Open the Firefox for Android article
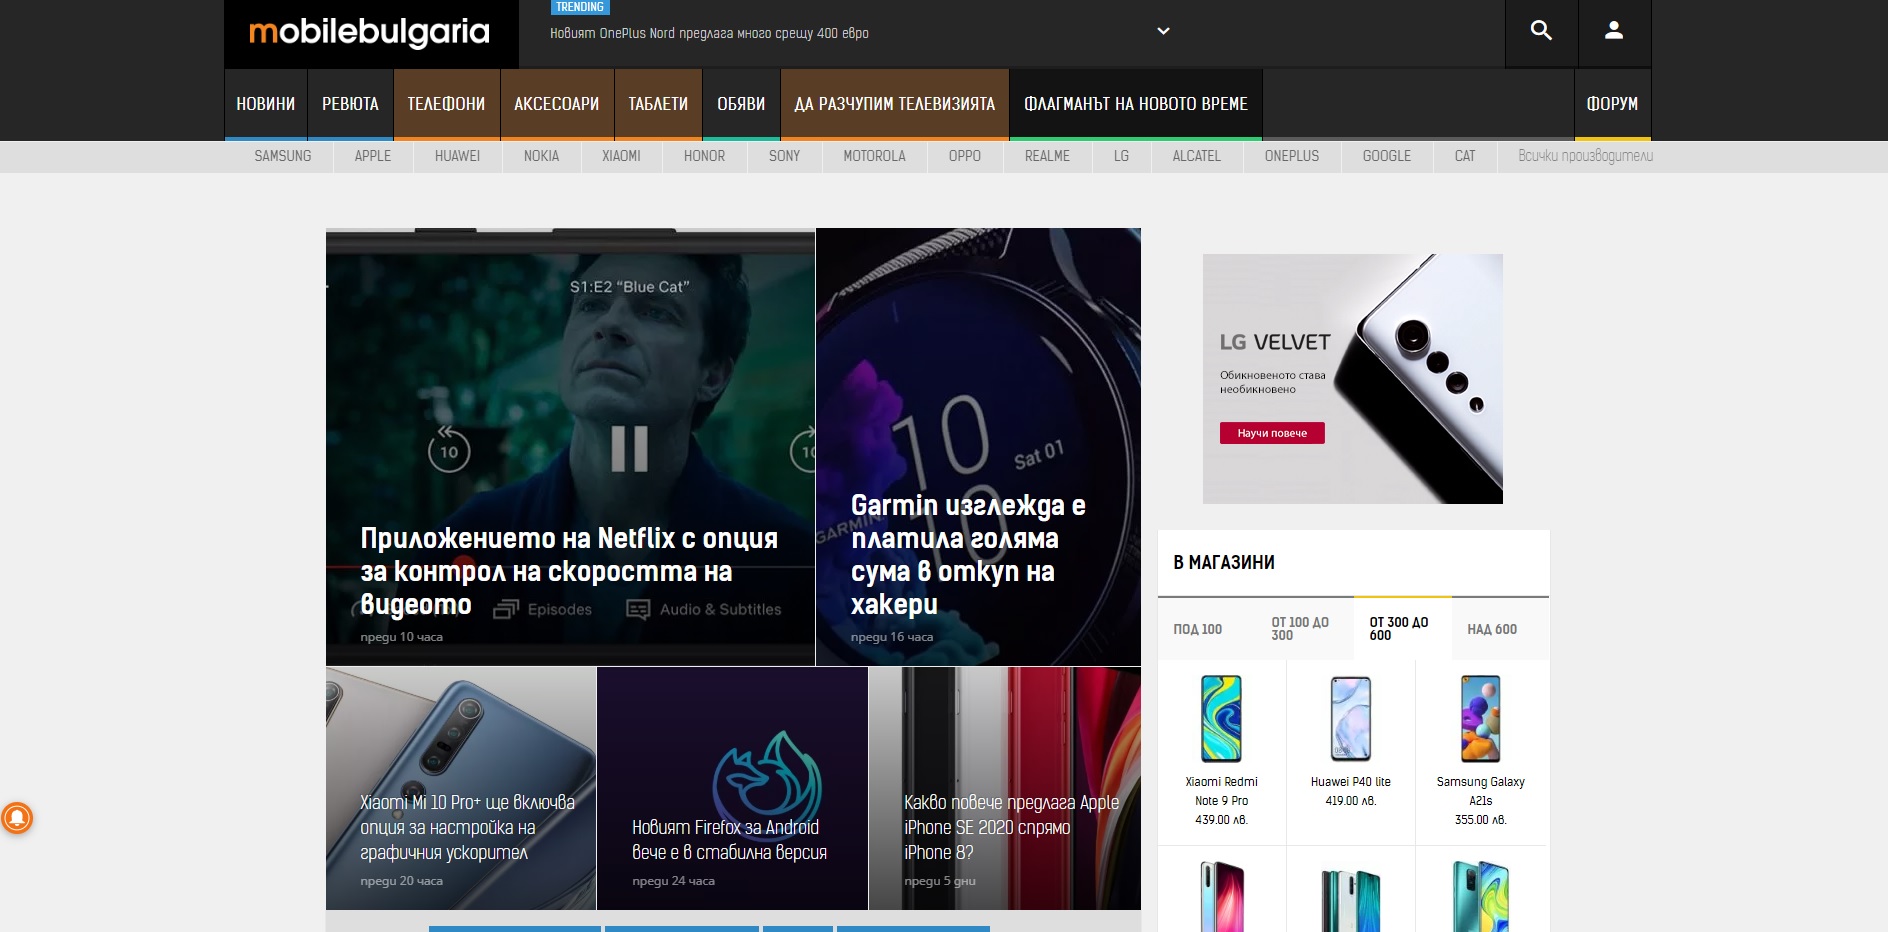 coord(733,788)
